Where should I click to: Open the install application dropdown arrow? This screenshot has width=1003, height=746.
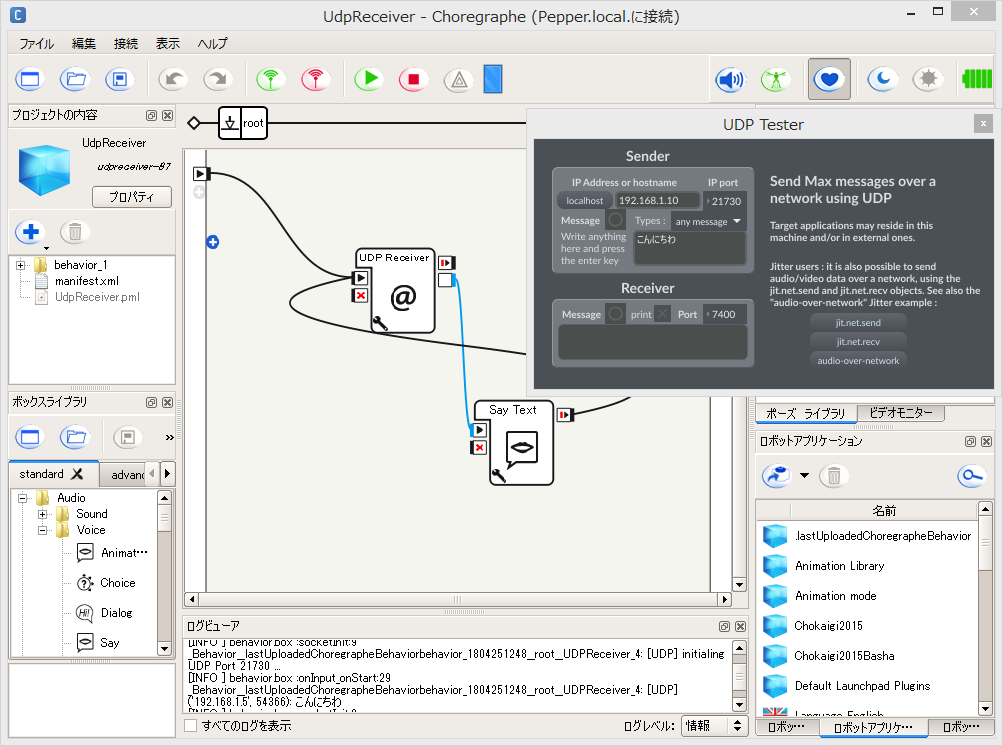coord(804,475)
